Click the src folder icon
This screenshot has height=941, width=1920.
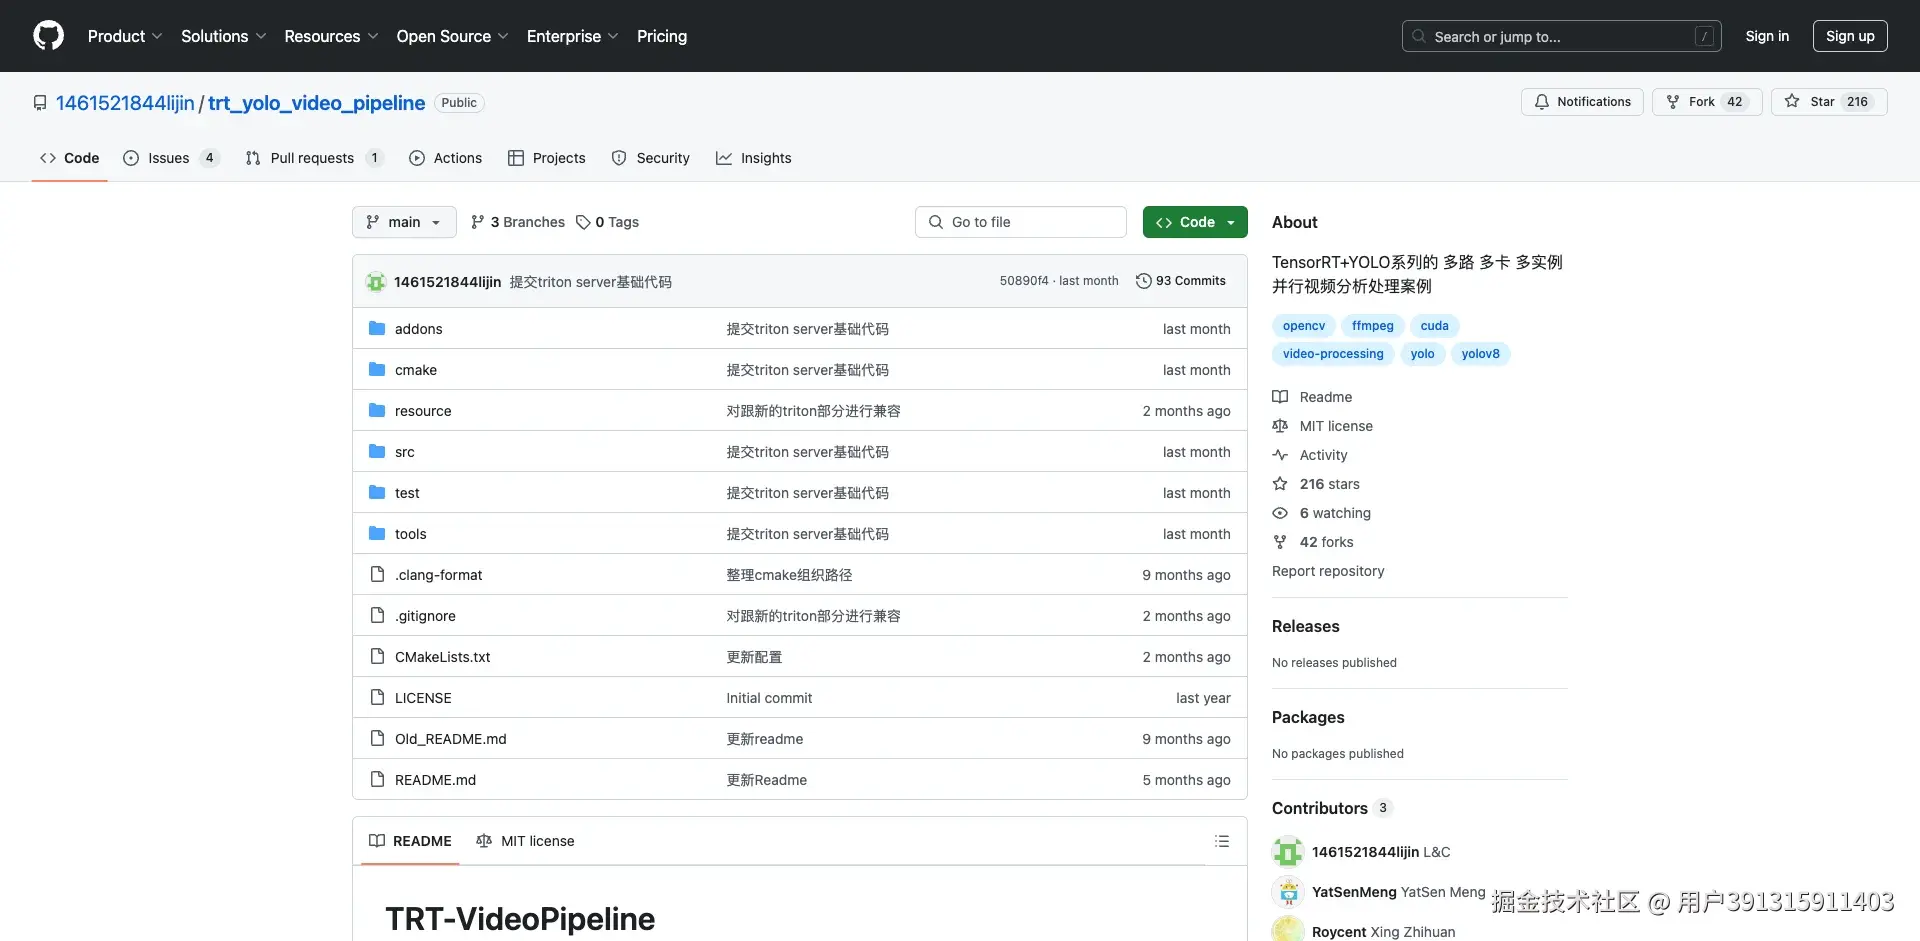(377, 451)
